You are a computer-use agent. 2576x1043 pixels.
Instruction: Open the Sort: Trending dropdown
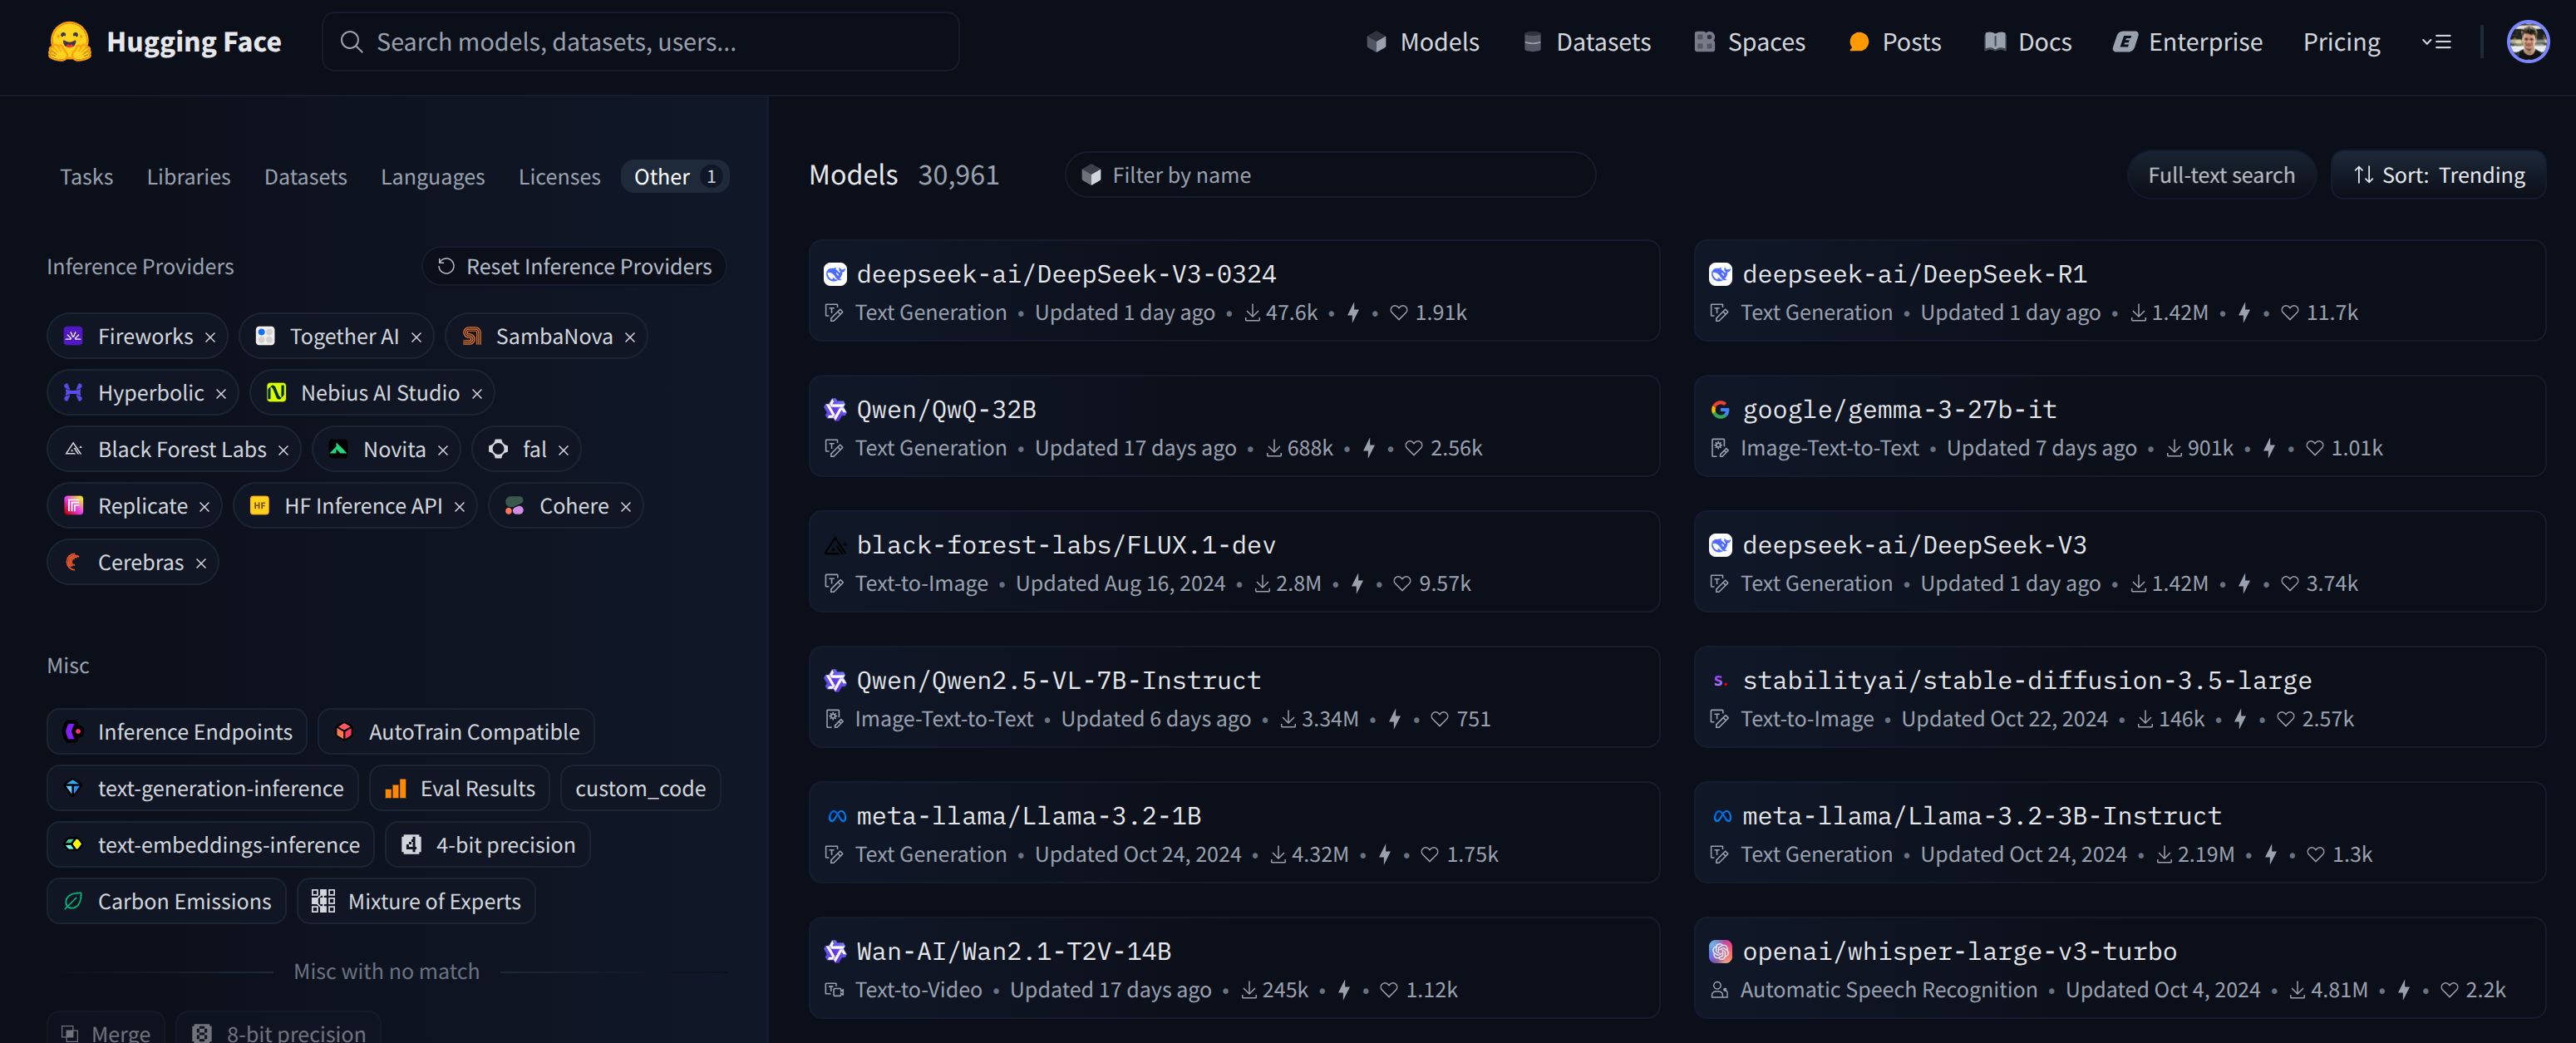click(x=2438, y=175)
